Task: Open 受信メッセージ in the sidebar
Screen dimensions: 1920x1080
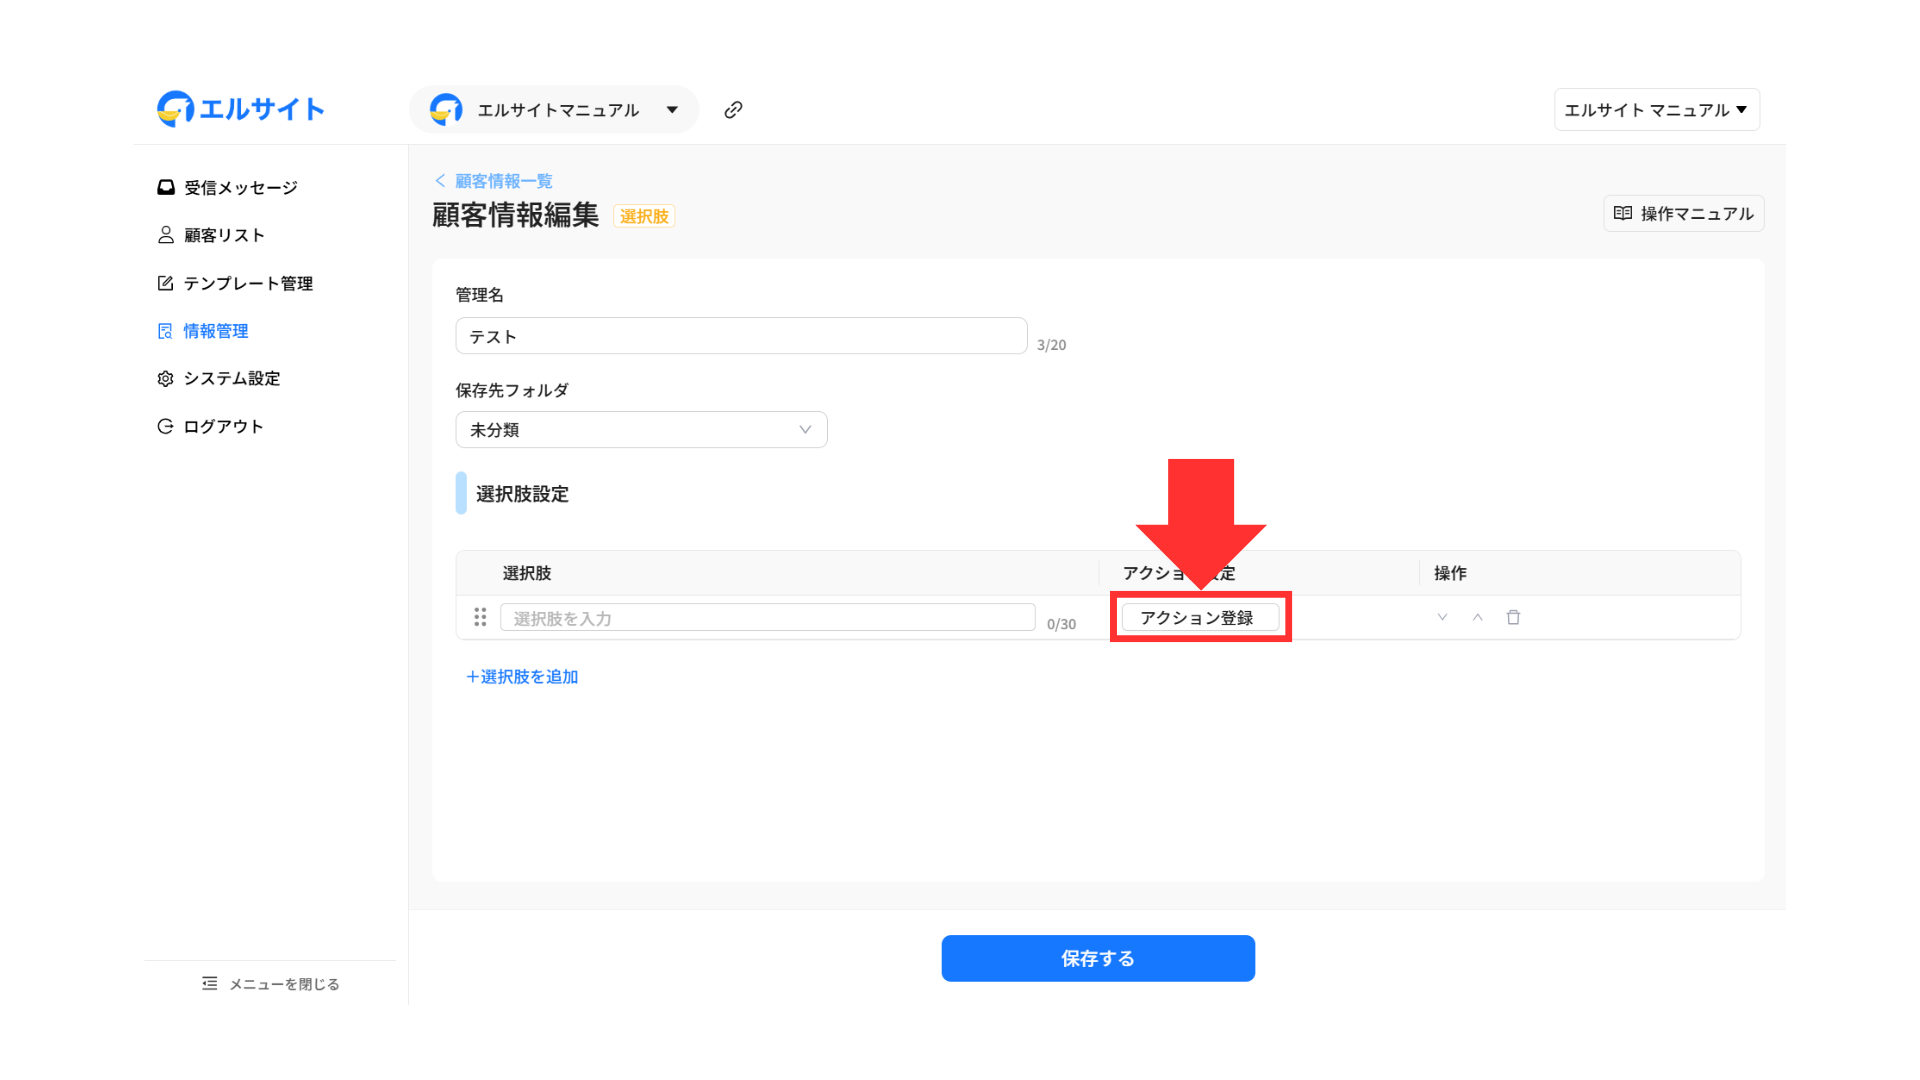Action: 240,188
